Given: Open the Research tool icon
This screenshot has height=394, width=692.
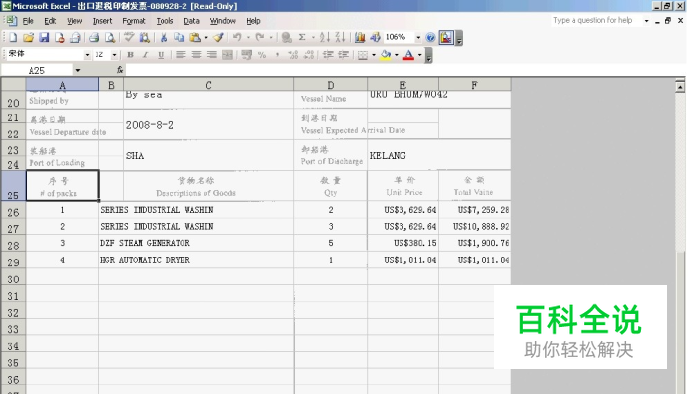Looking at the screenshot, I should (144, 38).
